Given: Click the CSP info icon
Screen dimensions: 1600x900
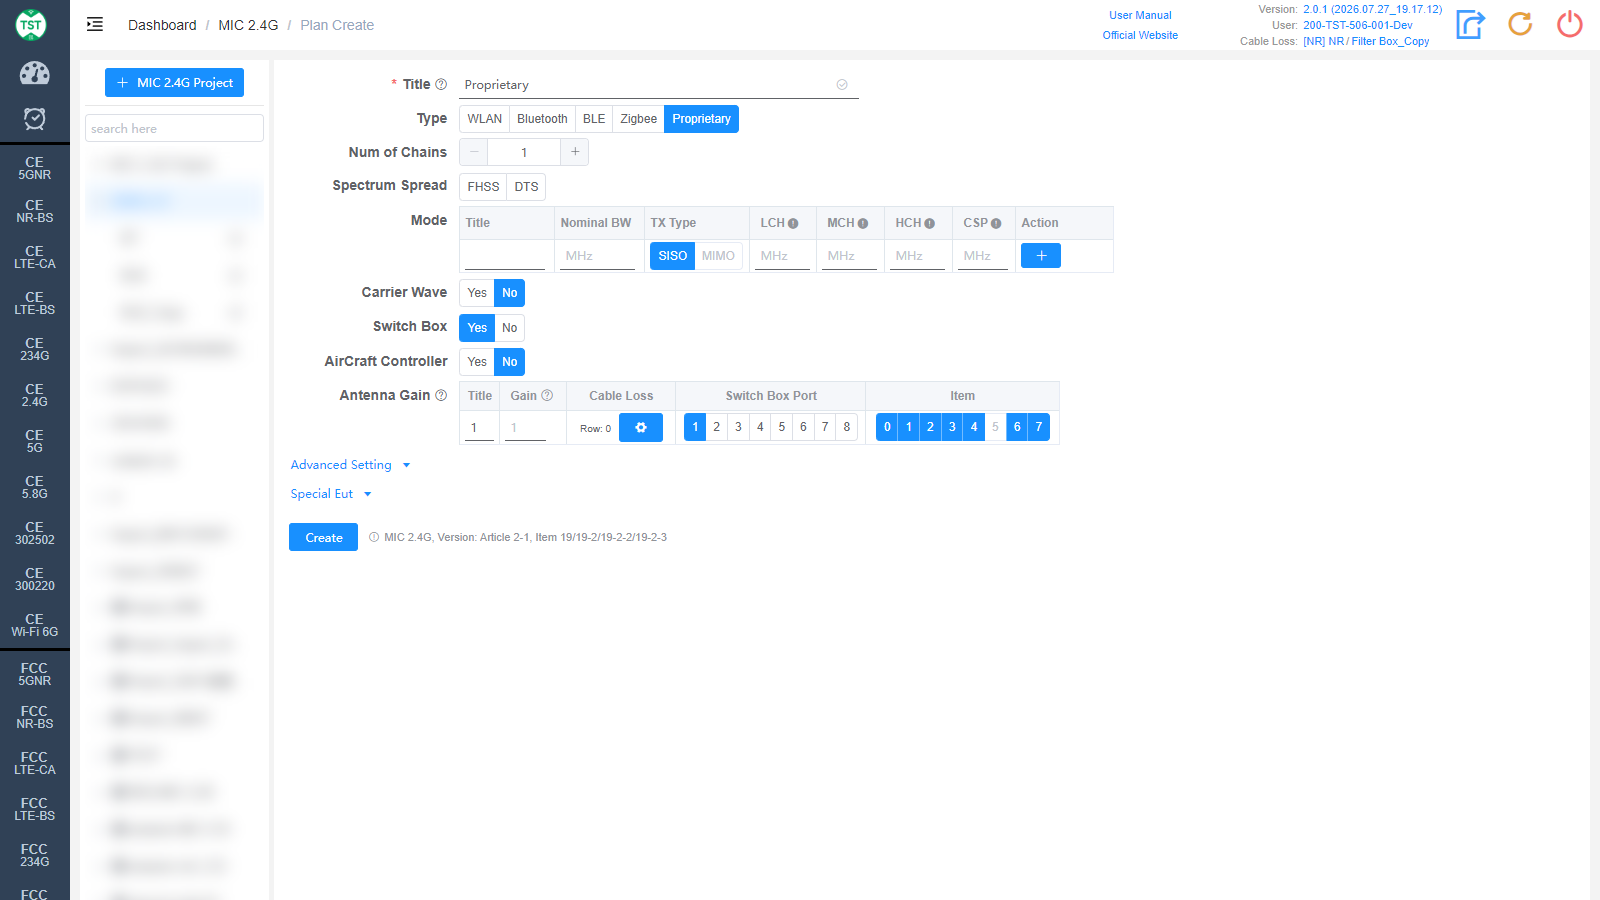Looking at the screenshot, I should [x=996, y=224].
